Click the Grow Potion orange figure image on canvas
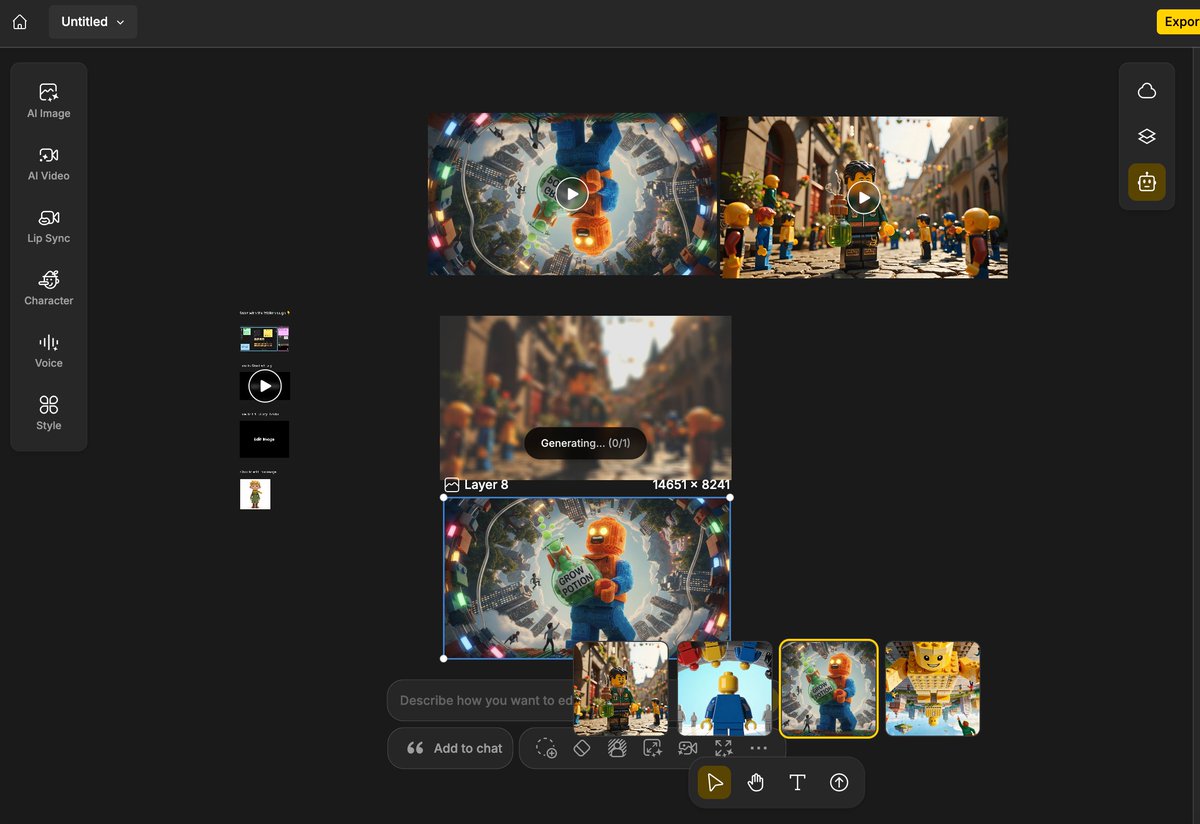 click(587, 578)
